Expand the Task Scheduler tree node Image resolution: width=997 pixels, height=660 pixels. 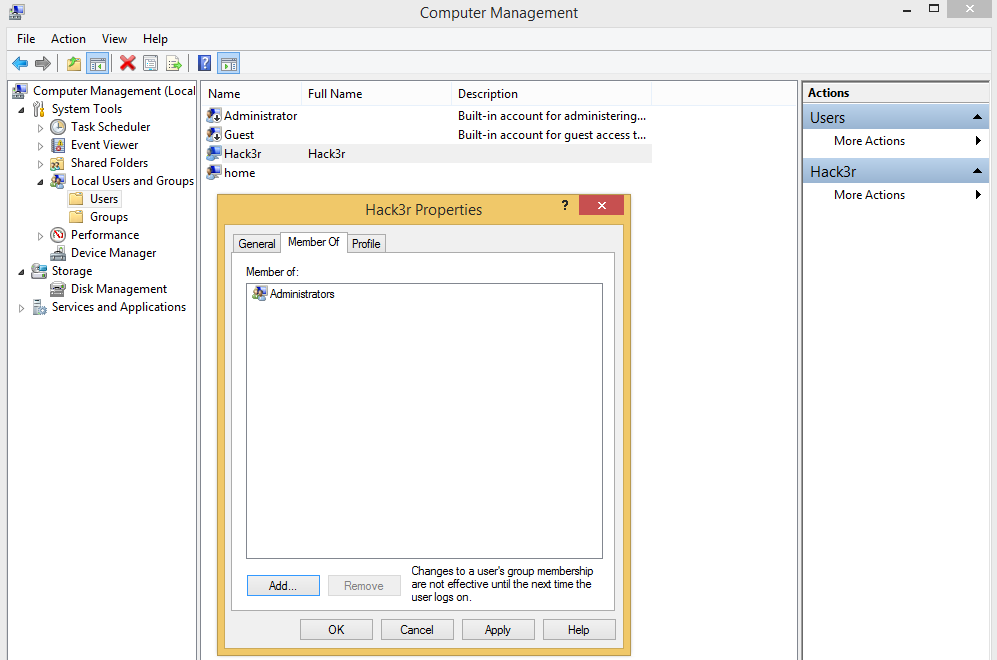tap(41, 128)
